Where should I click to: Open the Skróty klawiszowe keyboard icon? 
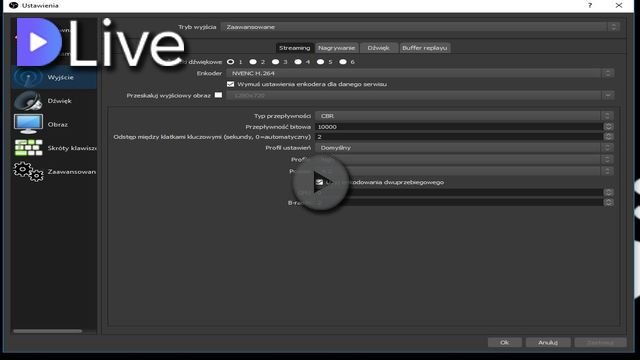coord(28,148)
